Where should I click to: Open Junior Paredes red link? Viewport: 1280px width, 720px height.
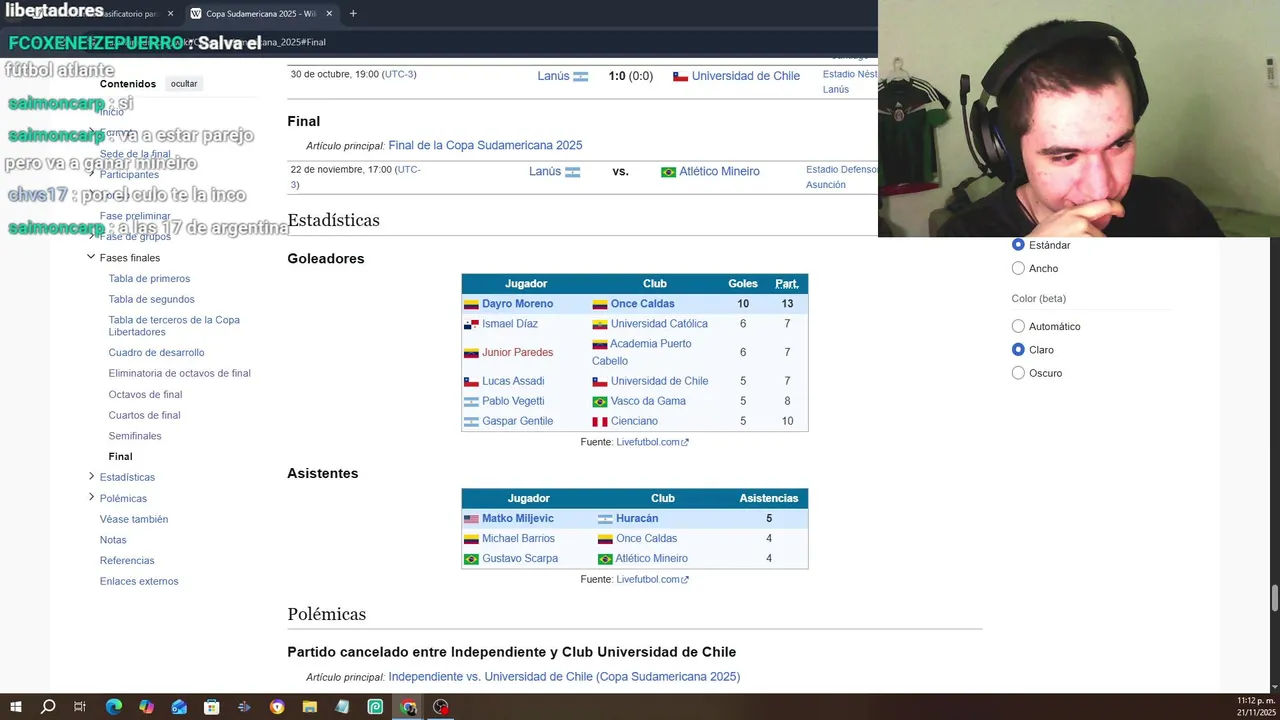(x=517, y=353)
